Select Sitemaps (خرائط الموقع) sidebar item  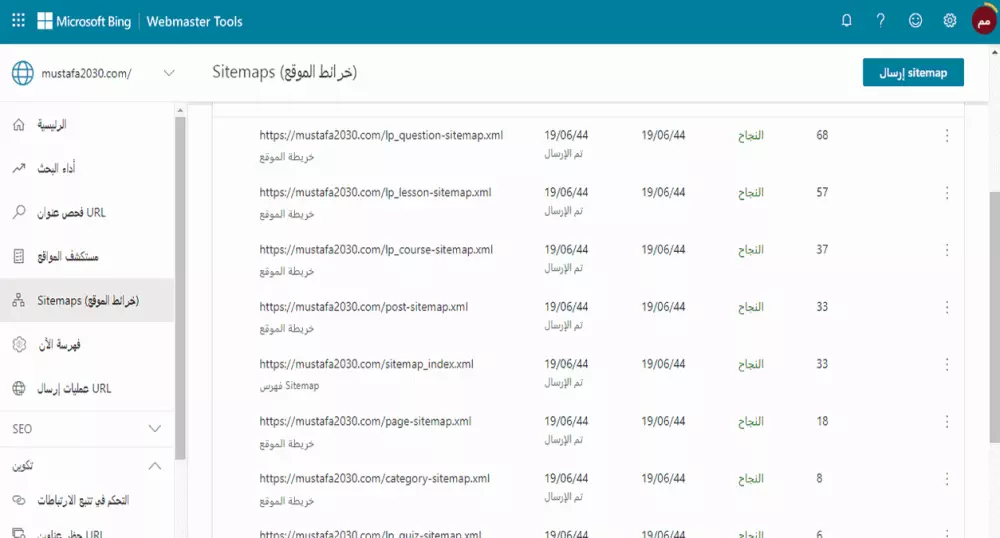pyautogui.click(x=87, y=300)
